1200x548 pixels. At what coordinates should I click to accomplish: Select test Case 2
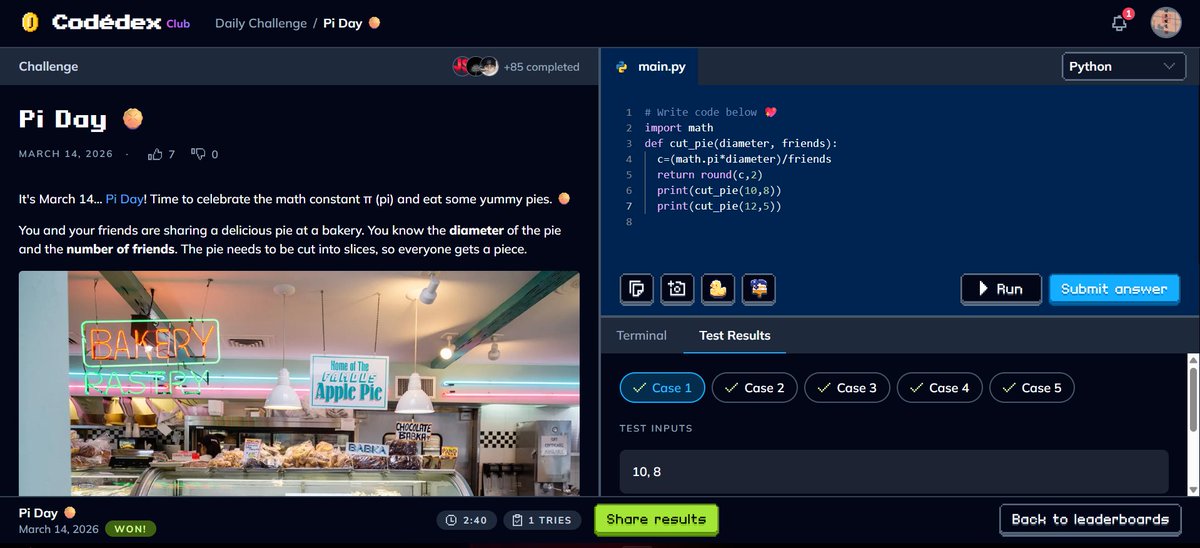[x=755, y=388]
